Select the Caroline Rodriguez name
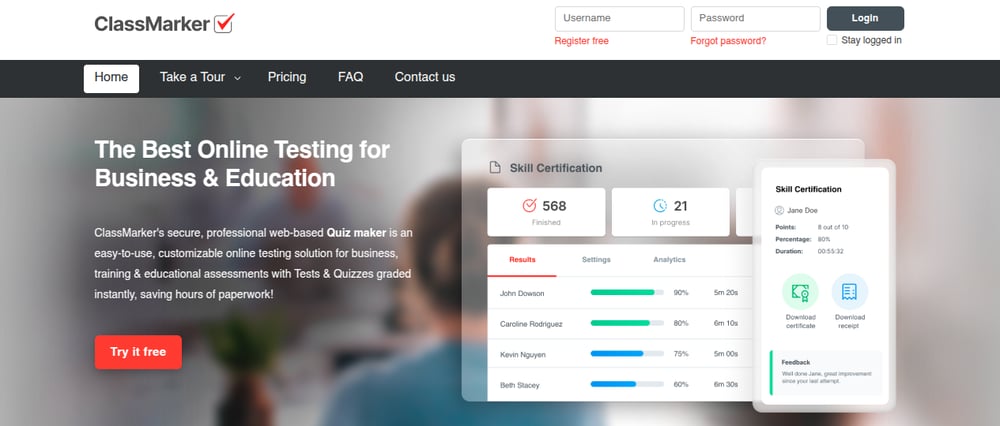Screen dimensions: 1000x426 [531, 324]
